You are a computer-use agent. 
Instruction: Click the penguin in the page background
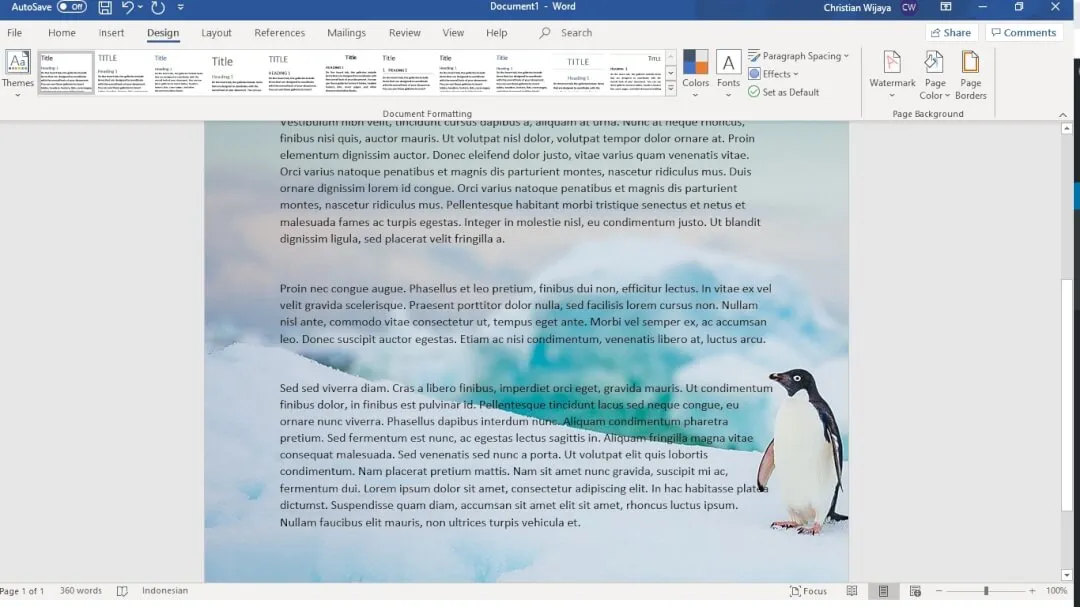coord(802,451)
